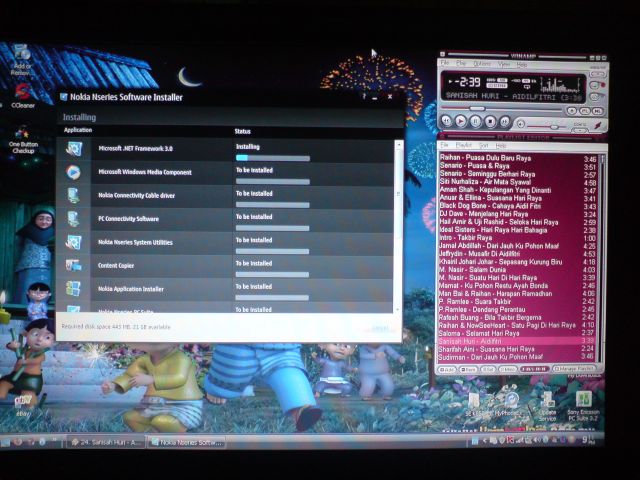640x480 pixels.
Task: Click the help question mark in Nokia installer
Action: tap(363, 96)
